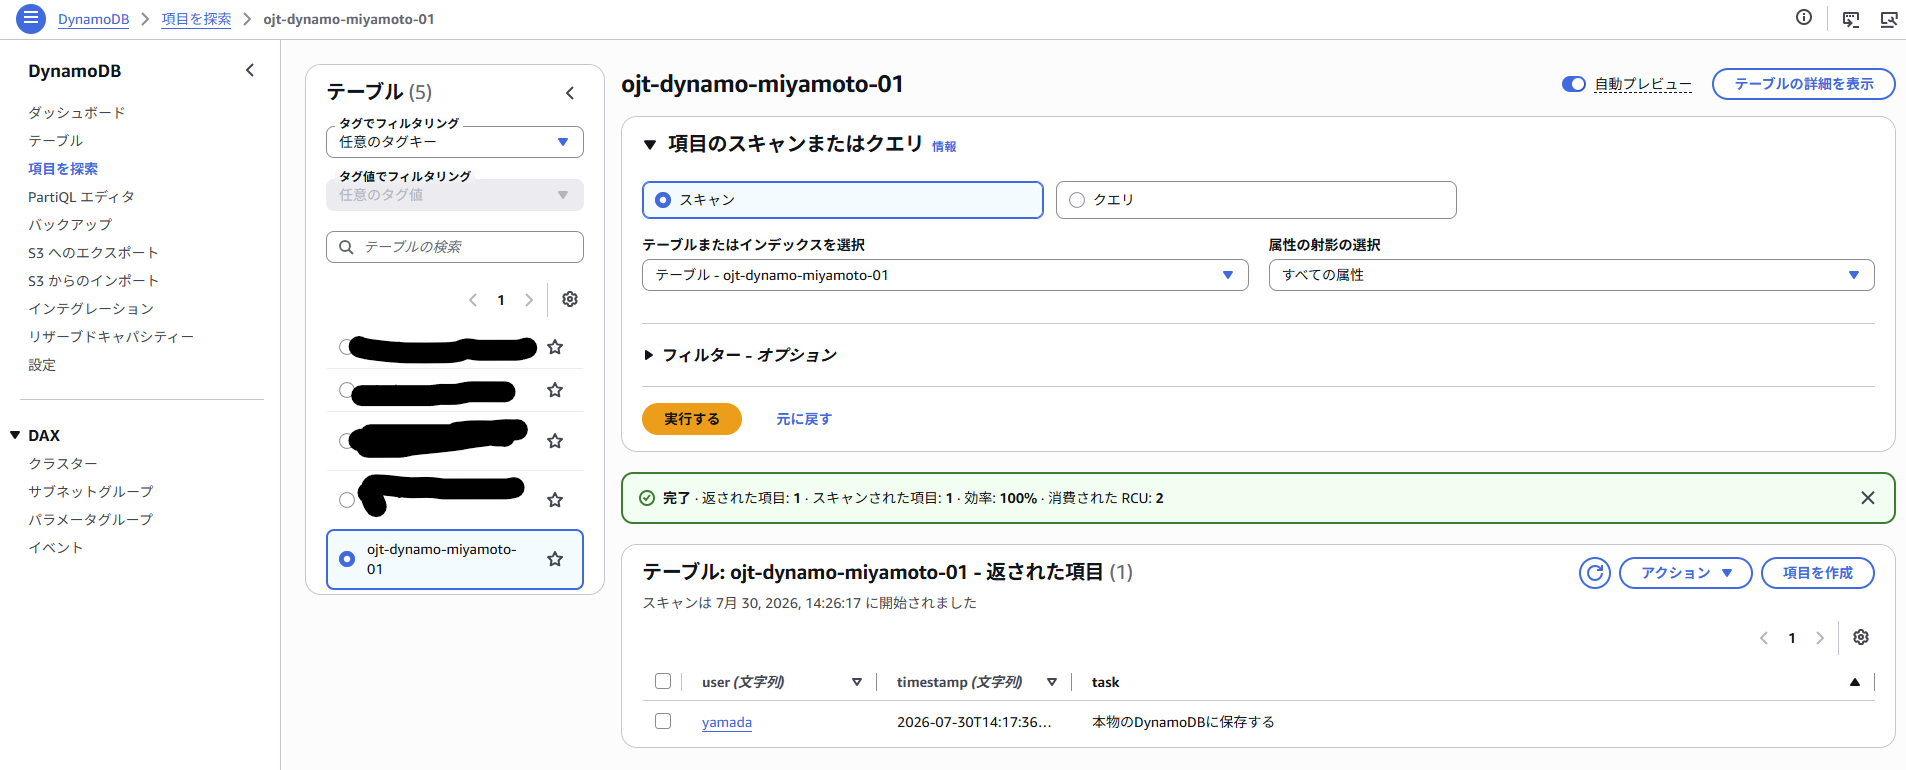Go to next page of returned items

tap(1820, 638)
